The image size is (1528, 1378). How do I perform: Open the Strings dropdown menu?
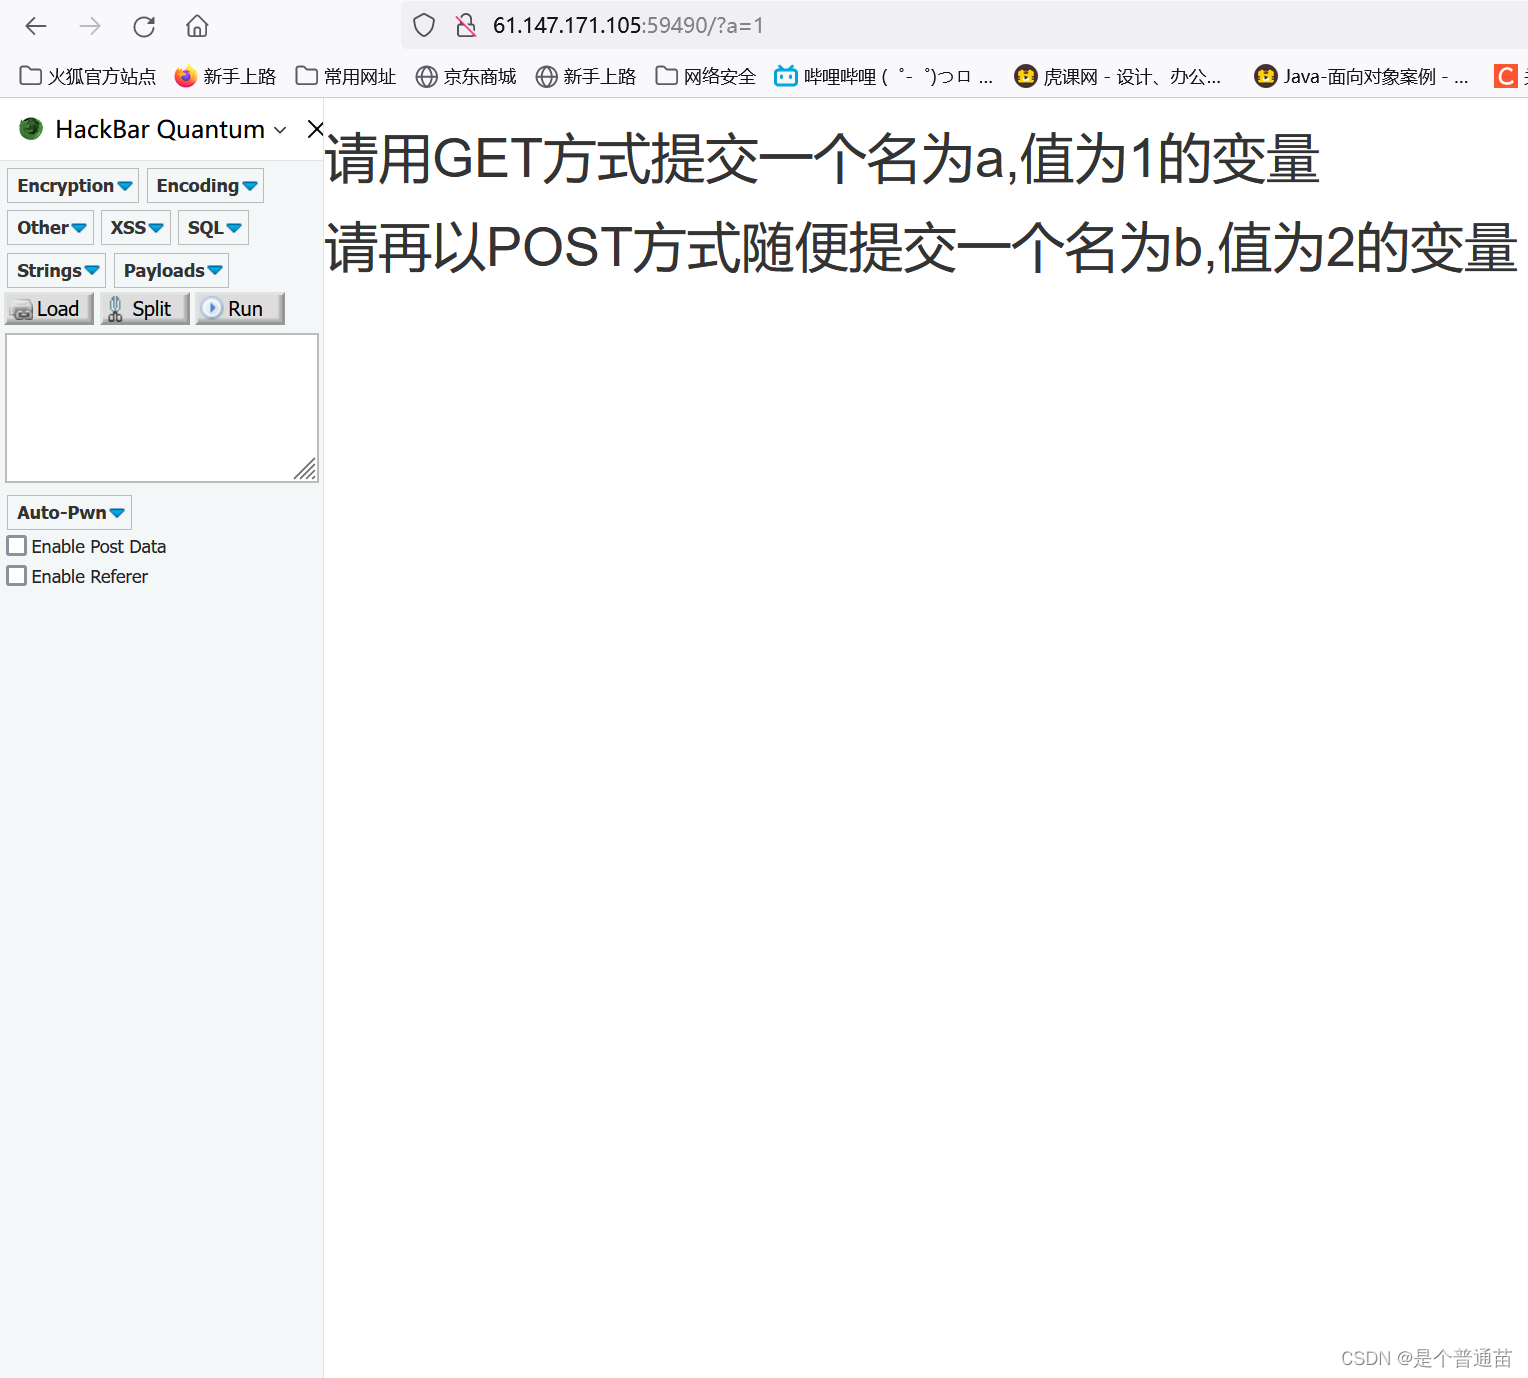click(x=57, y=271)
